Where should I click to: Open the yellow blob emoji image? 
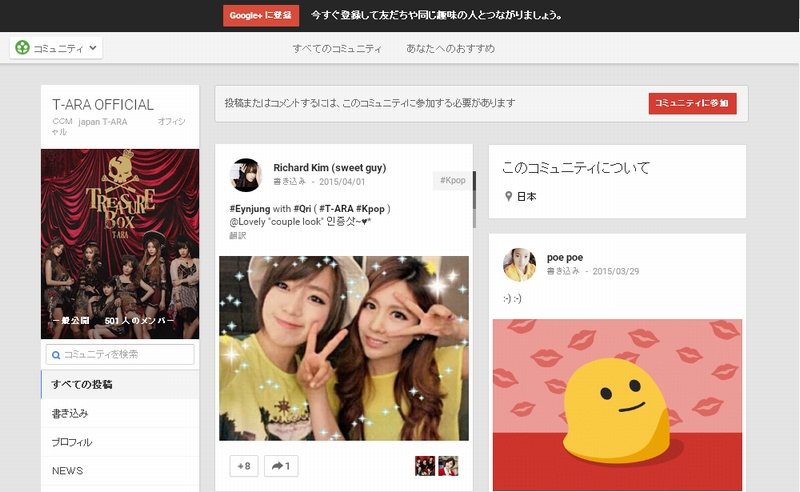617,405
